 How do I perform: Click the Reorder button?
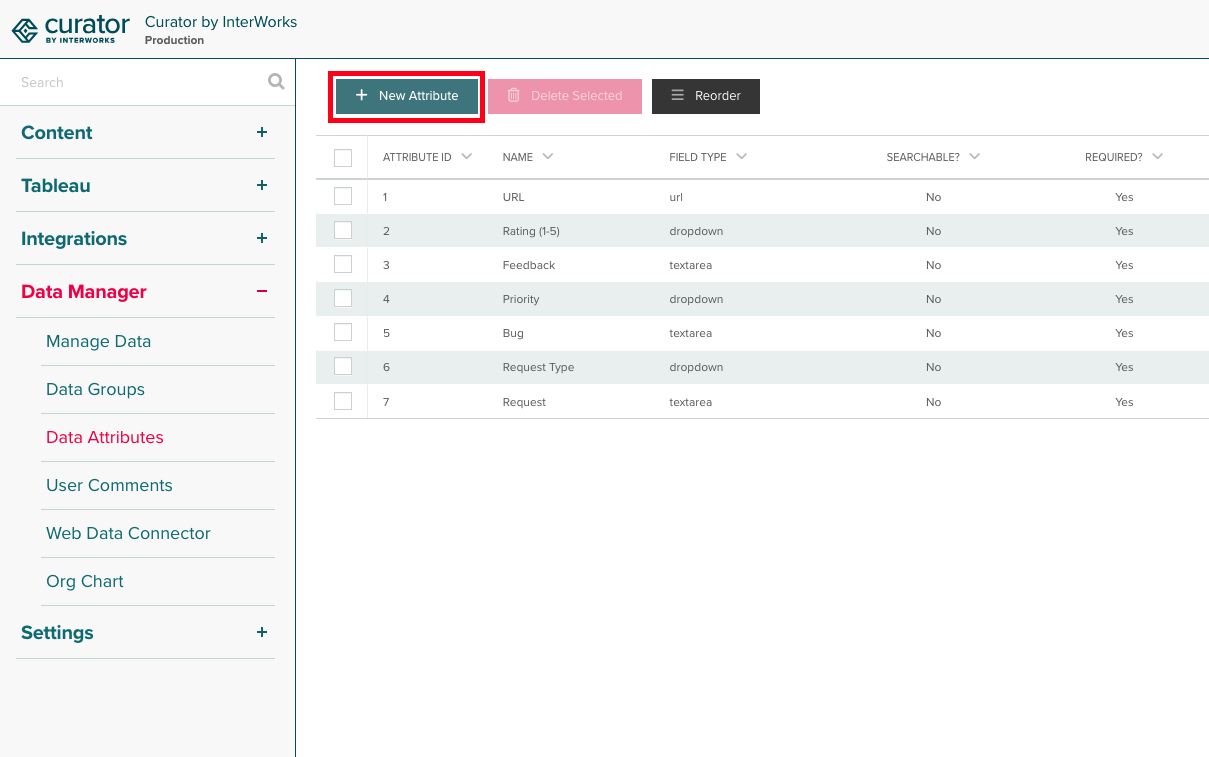point(705,96)
